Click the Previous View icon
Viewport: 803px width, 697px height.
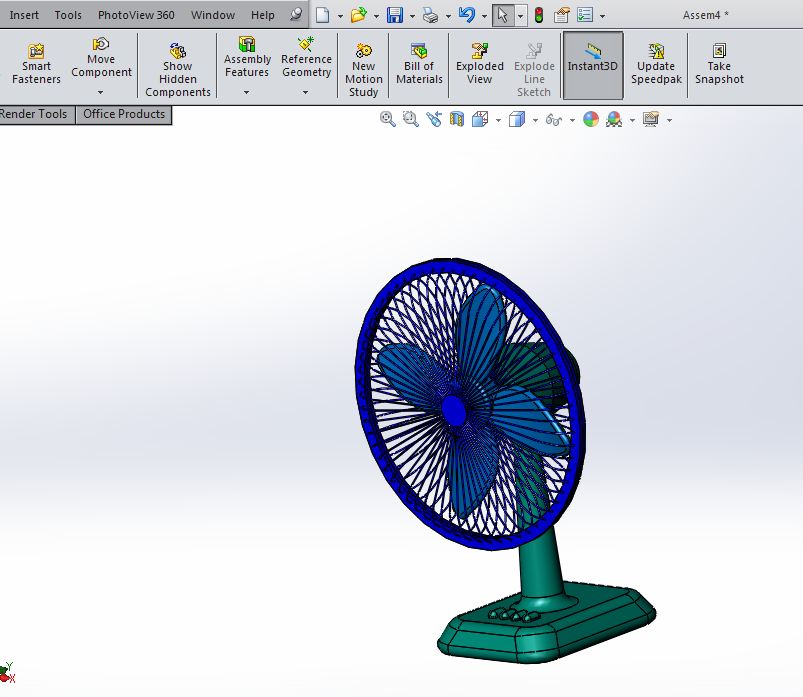point(434,119)
